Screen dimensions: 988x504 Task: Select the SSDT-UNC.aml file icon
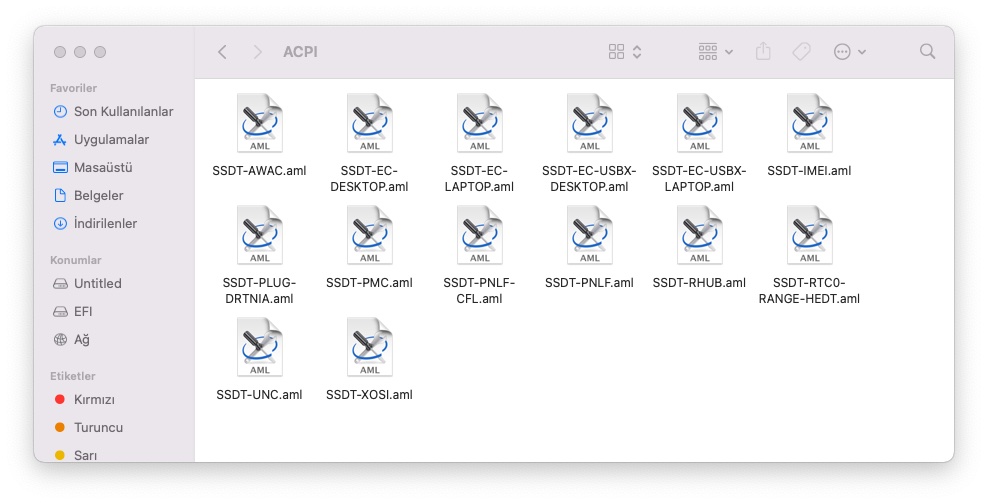click(x=260, y=347)
